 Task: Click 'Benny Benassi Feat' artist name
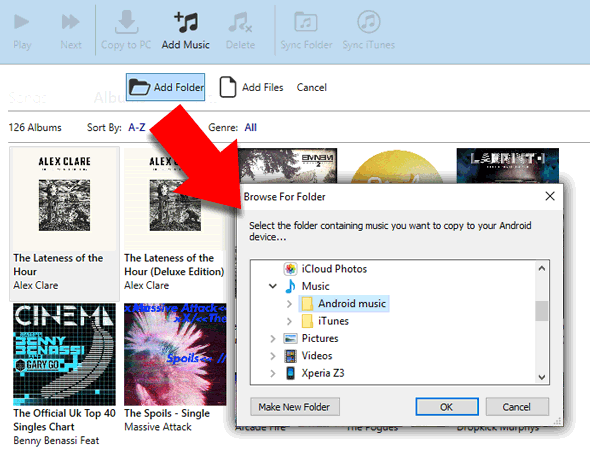tap(56, 440)
